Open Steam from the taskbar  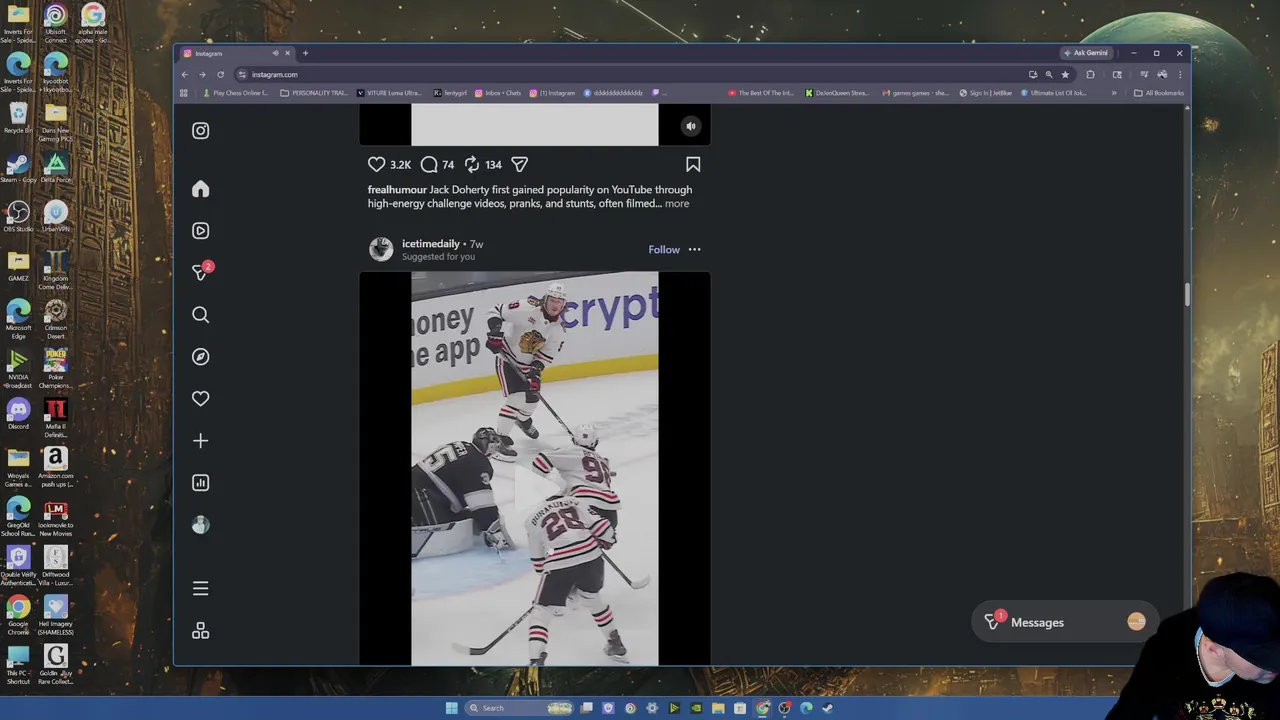pos(828,708)
